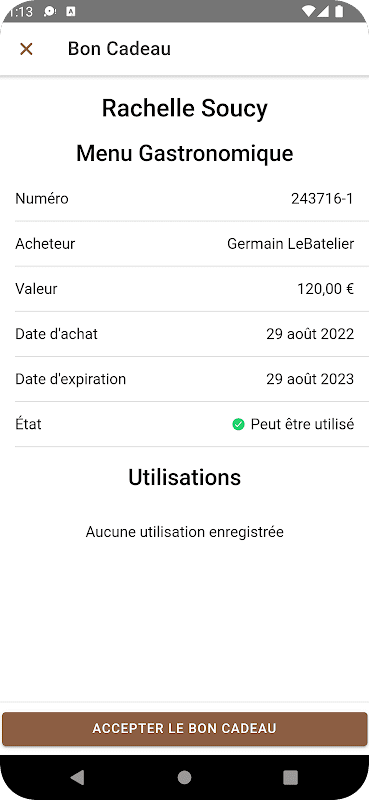Tap the Menu Gastronomique heading
The image size is (369, 800).
[x=184, y=153]
